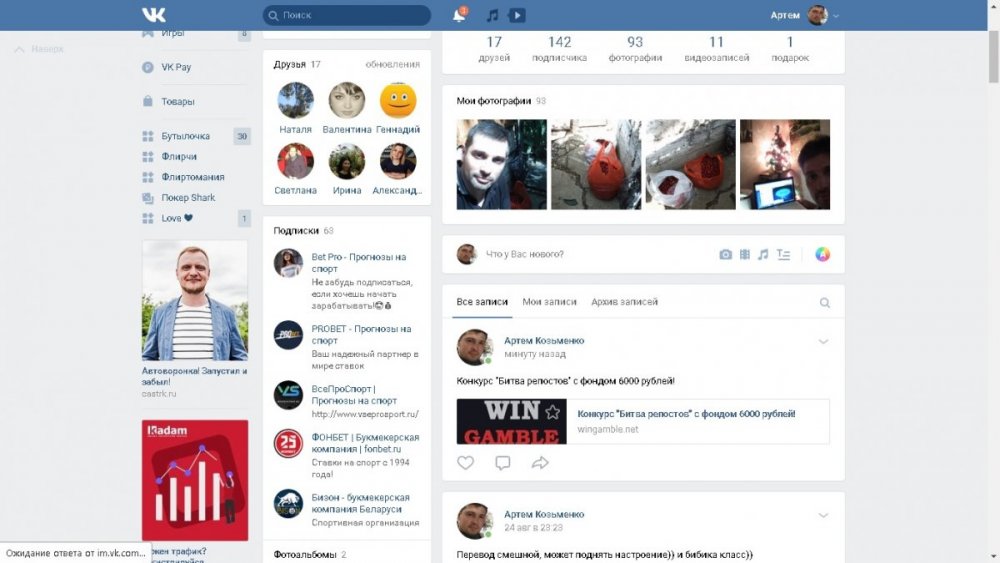The width and height of the screenshot is (1000, 563).
Task: Click the VK logo in header
Action: pos(153,15)
